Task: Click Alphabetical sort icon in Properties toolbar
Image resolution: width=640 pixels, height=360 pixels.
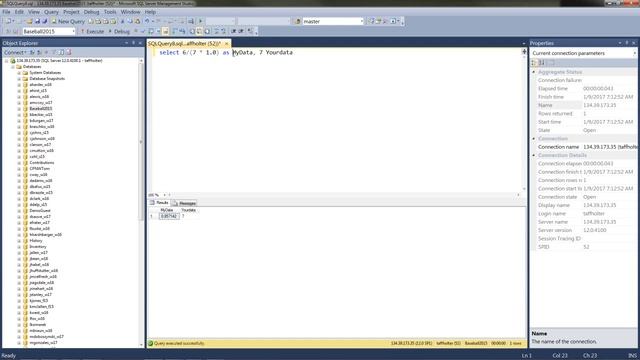Action: point(542,62)
